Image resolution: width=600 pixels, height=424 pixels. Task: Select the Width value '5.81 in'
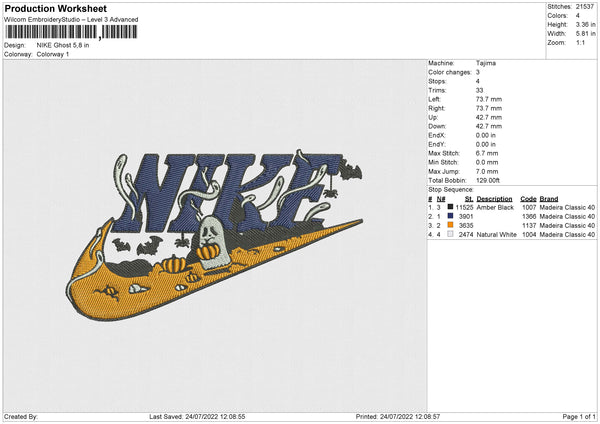(585, 34)
